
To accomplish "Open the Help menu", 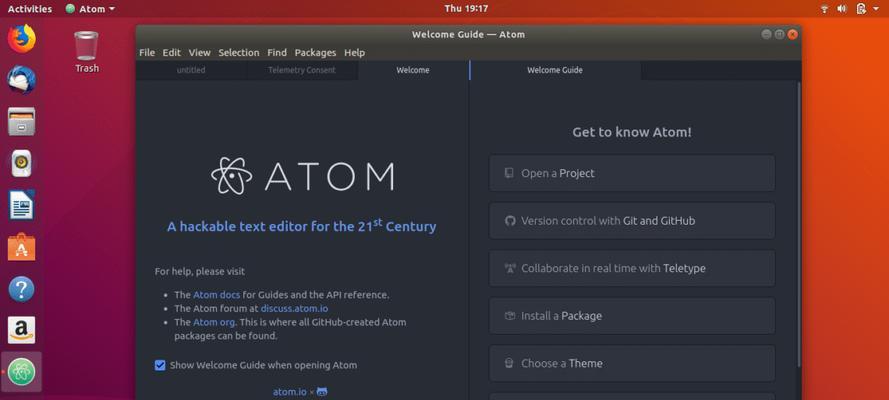I will [354, 52].
